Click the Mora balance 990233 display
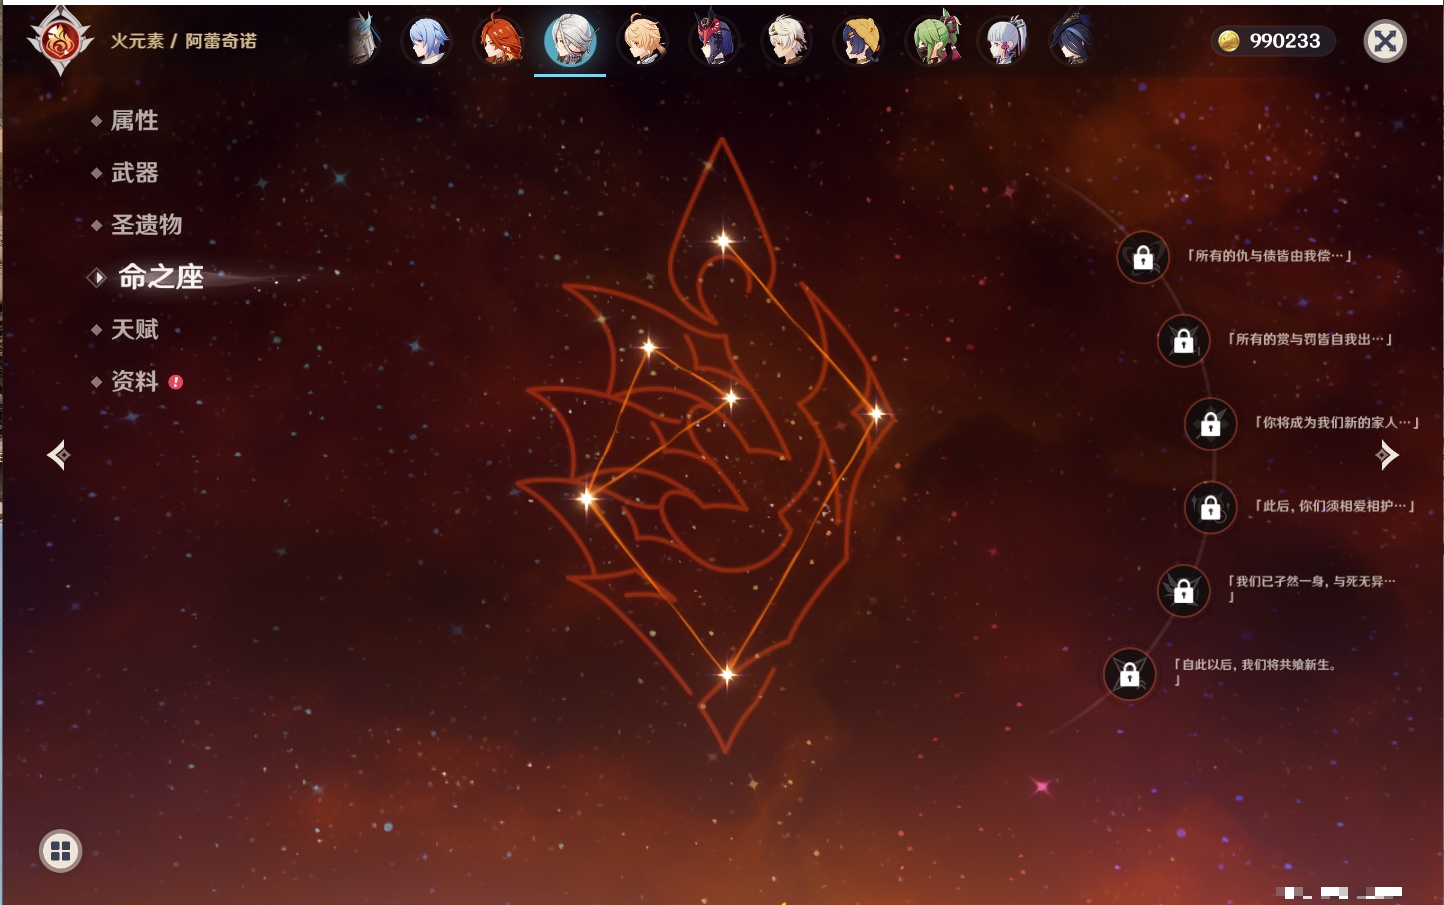The height and width of the screenshot is (905, 1444). [x=1272, y=41]
